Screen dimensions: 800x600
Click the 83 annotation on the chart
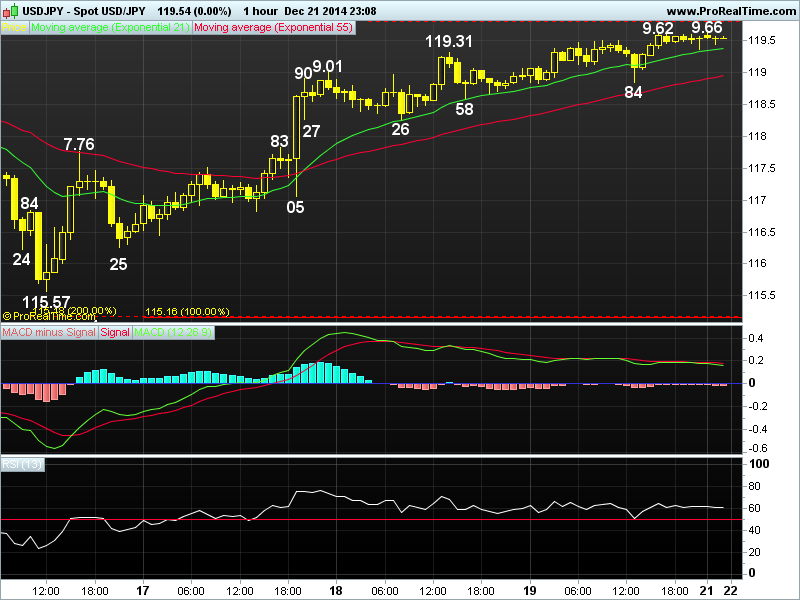pyautogui.click(x=279, y=141)
